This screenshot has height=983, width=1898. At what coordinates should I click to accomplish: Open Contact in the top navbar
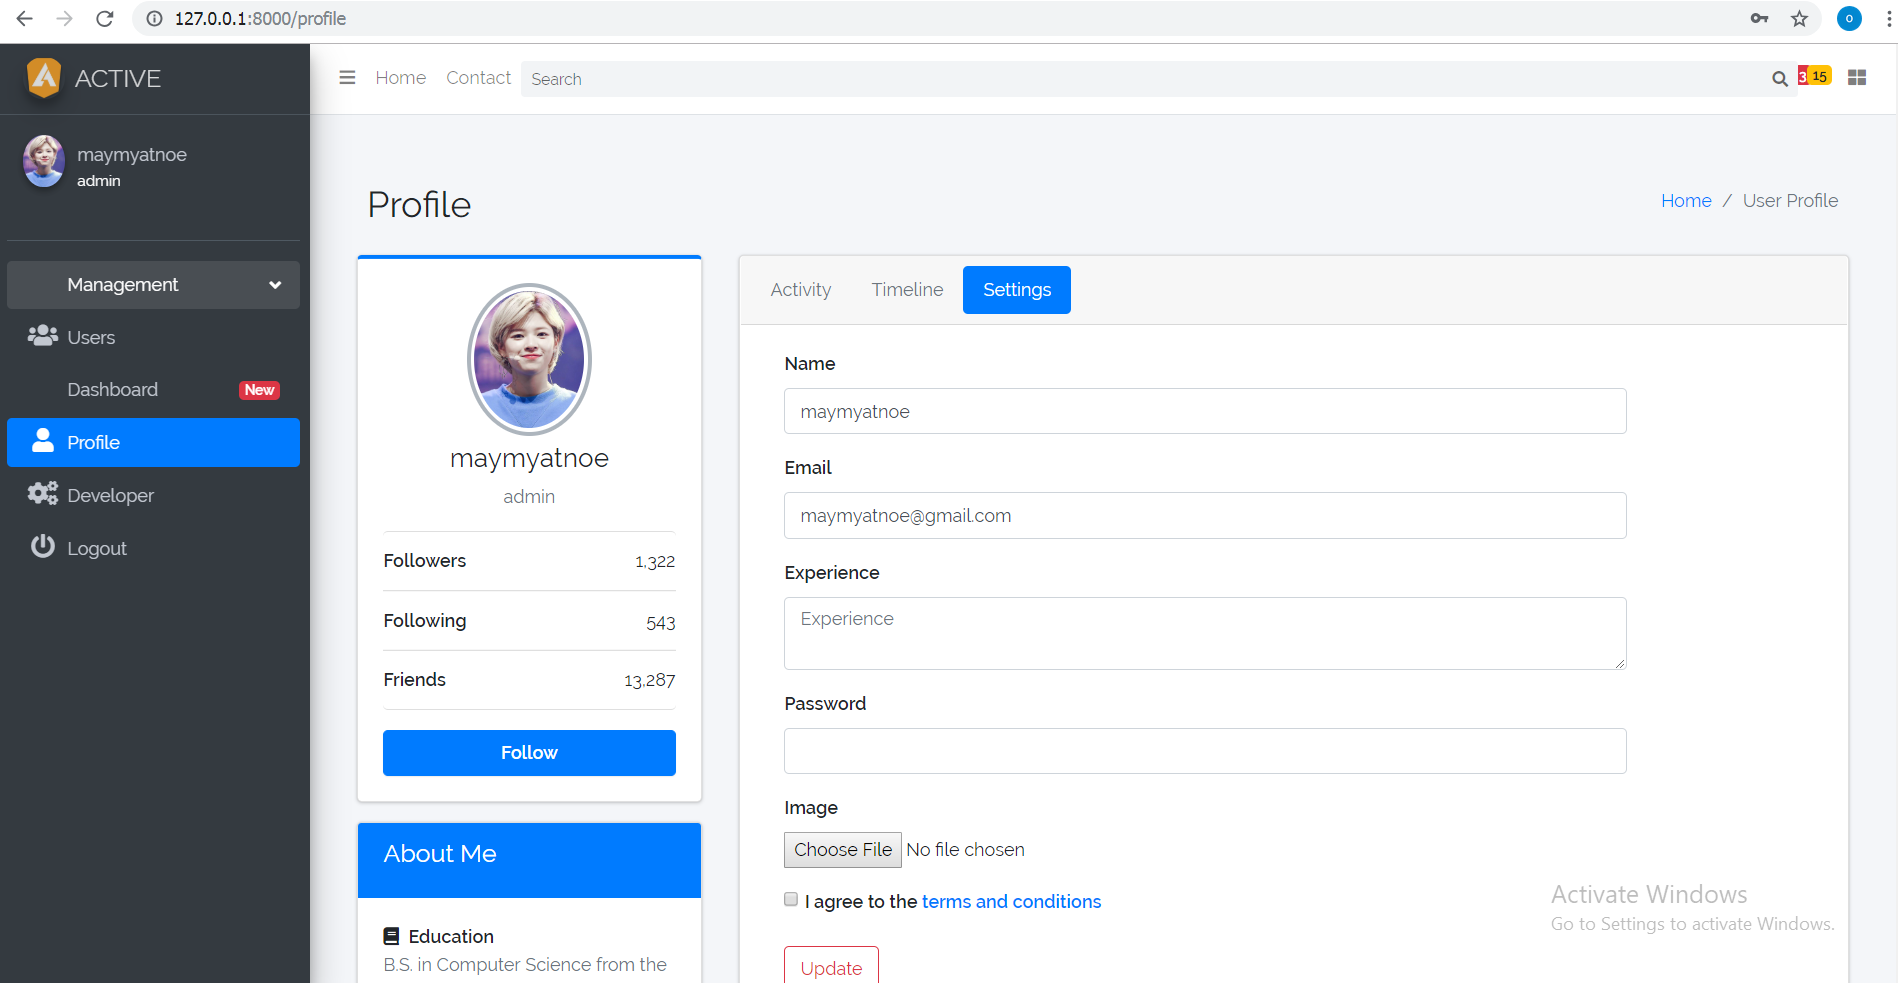pos(478,78)
